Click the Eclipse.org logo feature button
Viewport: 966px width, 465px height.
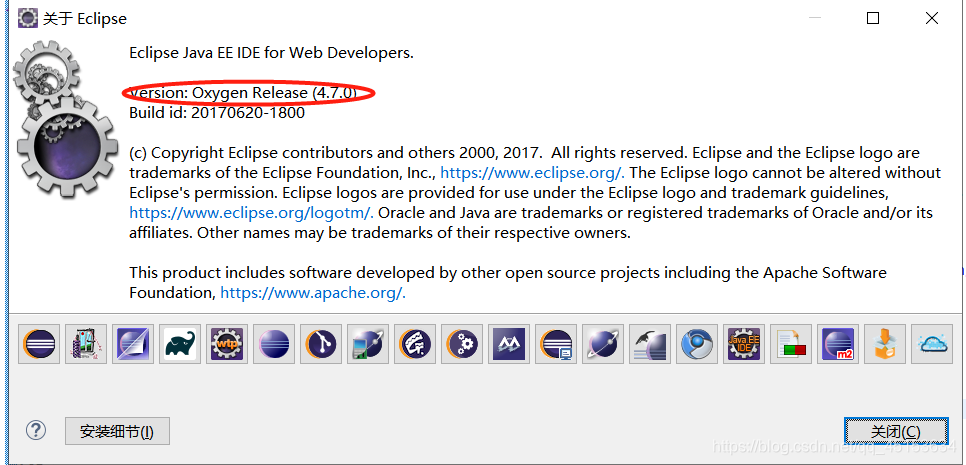39,344
